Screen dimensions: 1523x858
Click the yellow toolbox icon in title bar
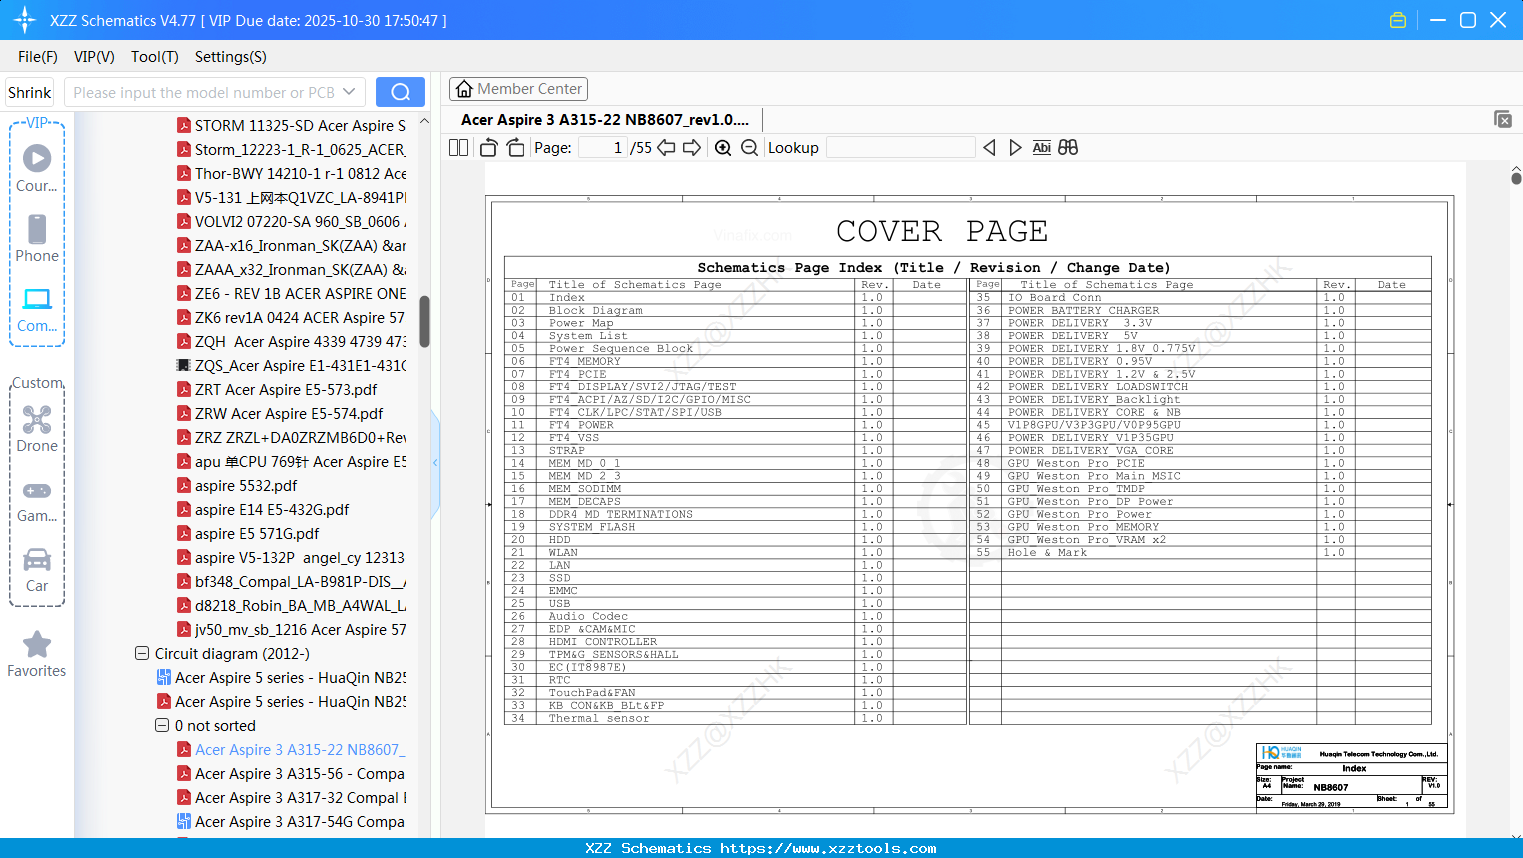(x=1398, y=20)
